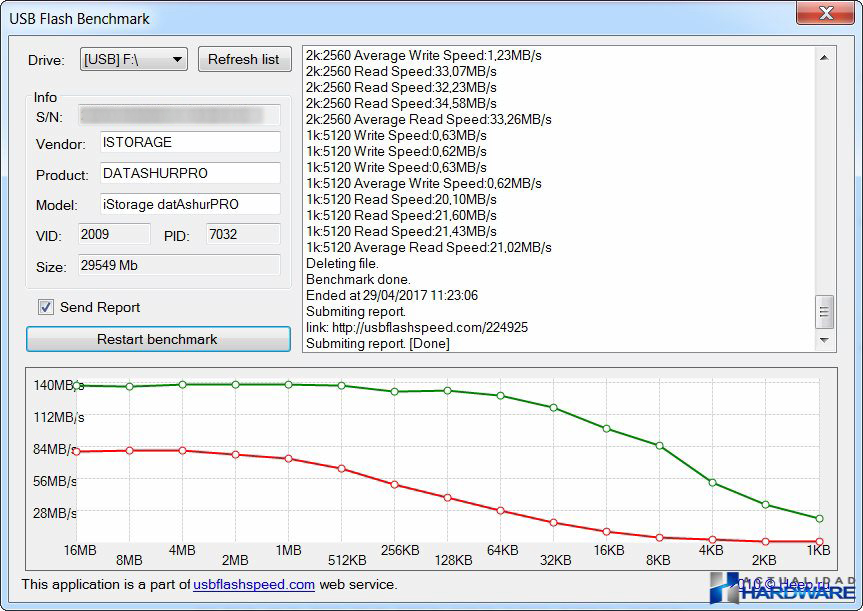The height and width of the screenshot is (611, 863).
Task: Select log line '2k:2560 Read Speed:34,58MB/s'
Action: (x=401, y=103)
